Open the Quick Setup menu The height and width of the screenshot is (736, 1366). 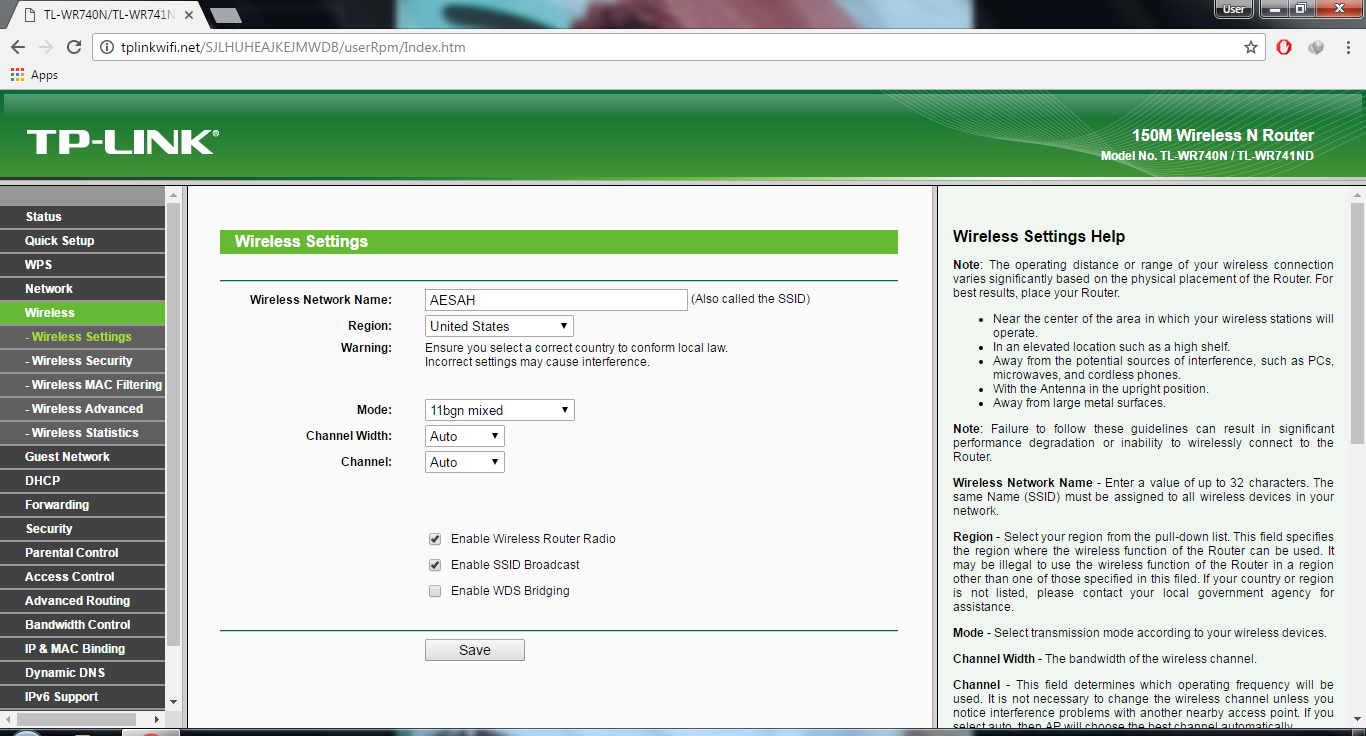[x=82, y=241]
